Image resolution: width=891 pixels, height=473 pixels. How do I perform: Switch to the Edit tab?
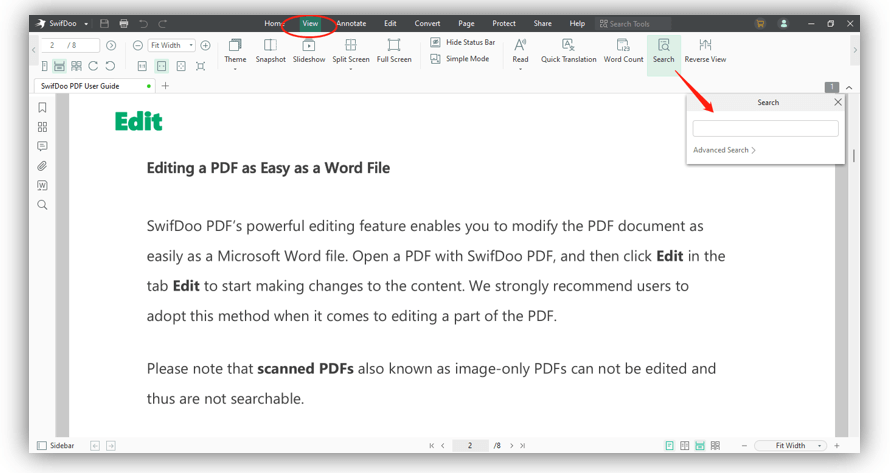(x=390, y=23)
